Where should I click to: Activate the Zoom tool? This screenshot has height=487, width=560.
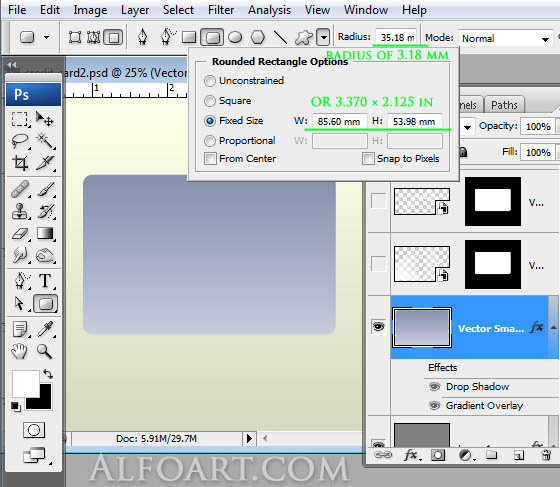tap(45, 352)
